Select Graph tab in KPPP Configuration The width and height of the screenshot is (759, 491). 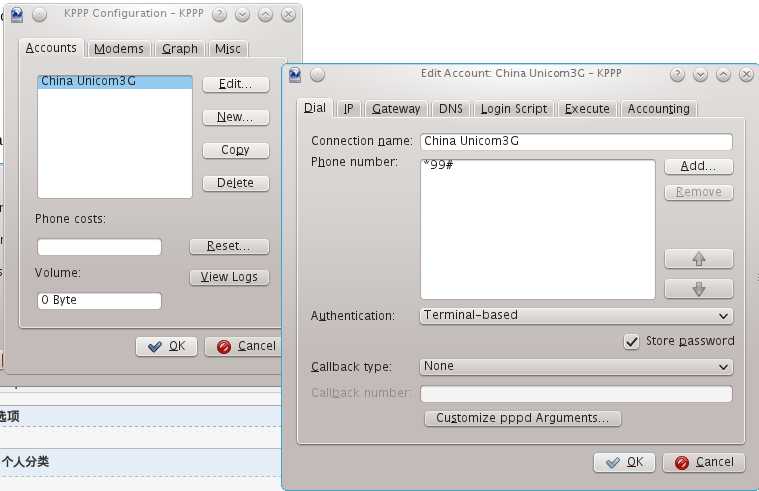pyautogui.click(x=180, y=49)
